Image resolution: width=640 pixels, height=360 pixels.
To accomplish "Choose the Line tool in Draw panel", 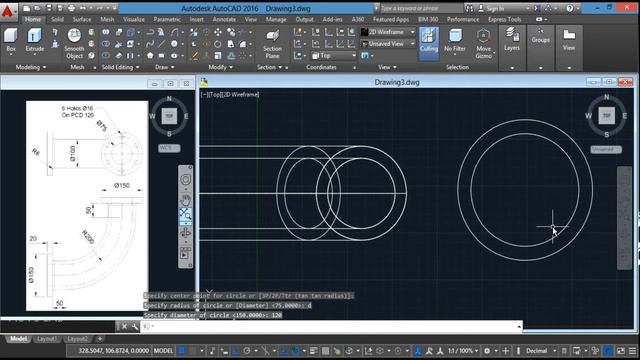I will (x=162, y=44).
